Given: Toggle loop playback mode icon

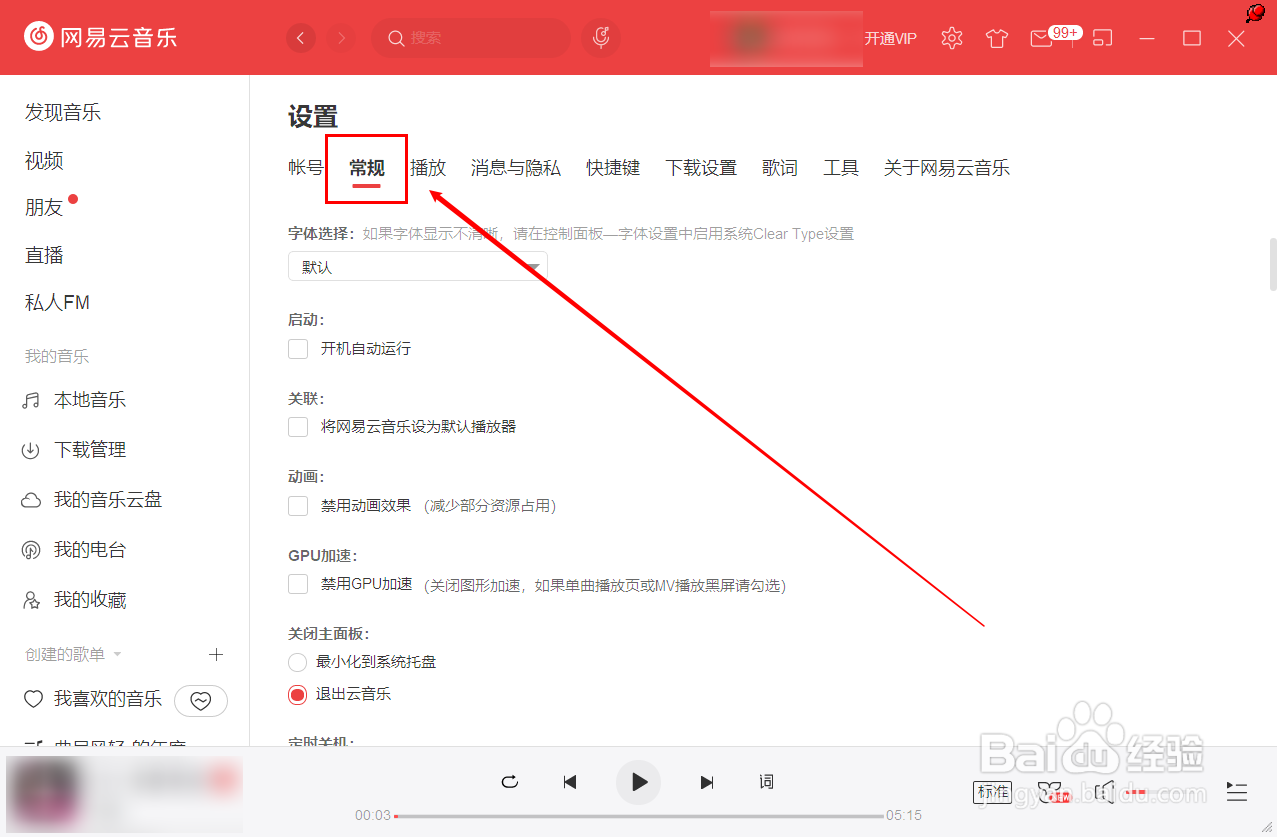Looking at the screenshot, I should 510,782.
